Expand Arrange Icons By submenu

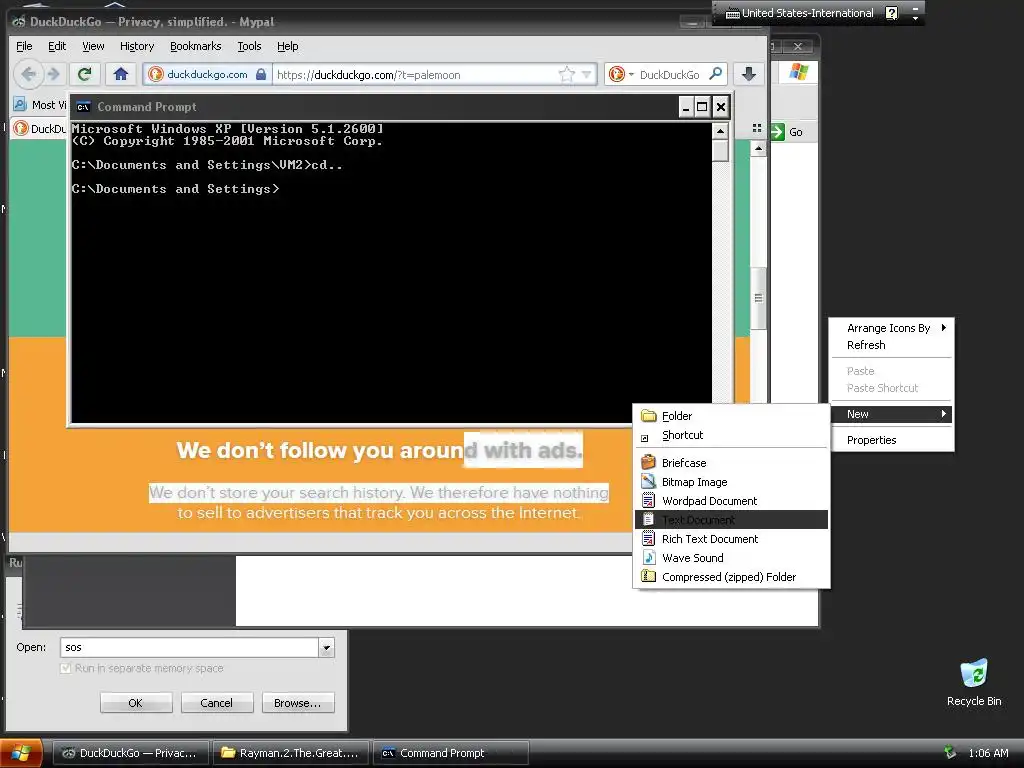tap(891, 328)
